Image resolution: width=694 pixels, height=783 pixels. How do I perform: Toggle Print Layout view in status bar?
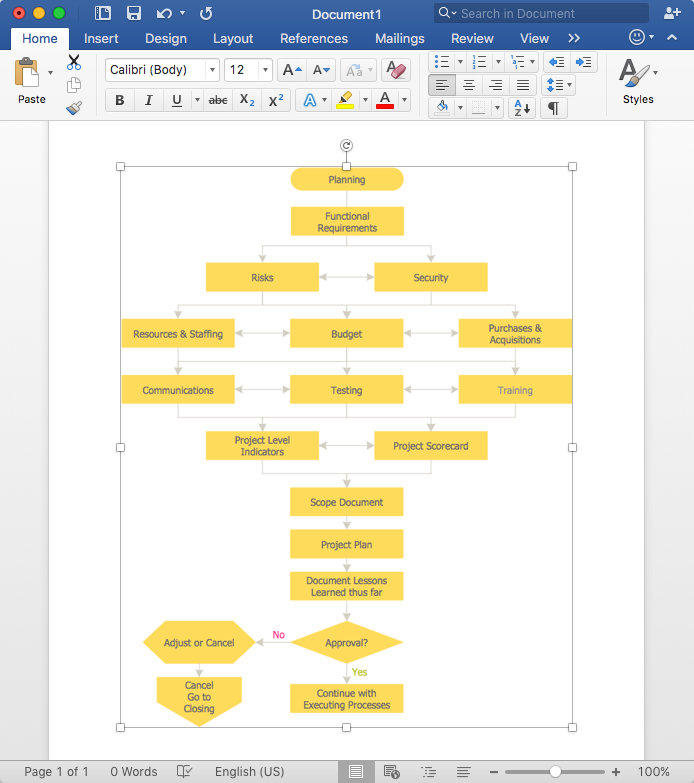[356, 772]
